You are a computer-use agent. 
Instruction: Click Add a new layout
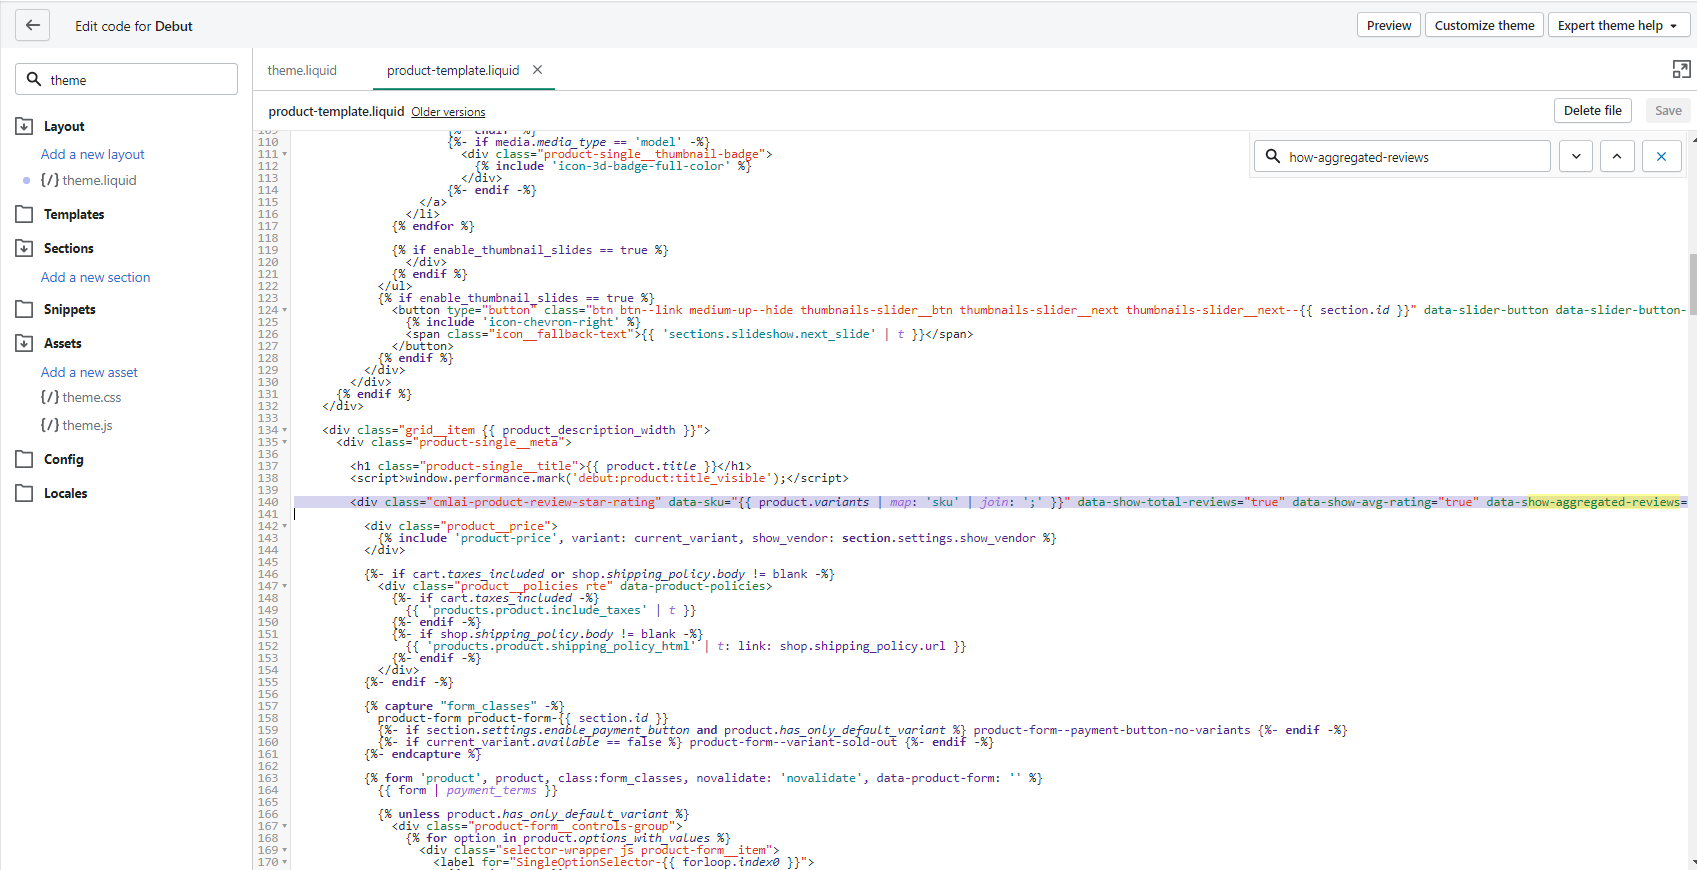[x=92, y=154]
